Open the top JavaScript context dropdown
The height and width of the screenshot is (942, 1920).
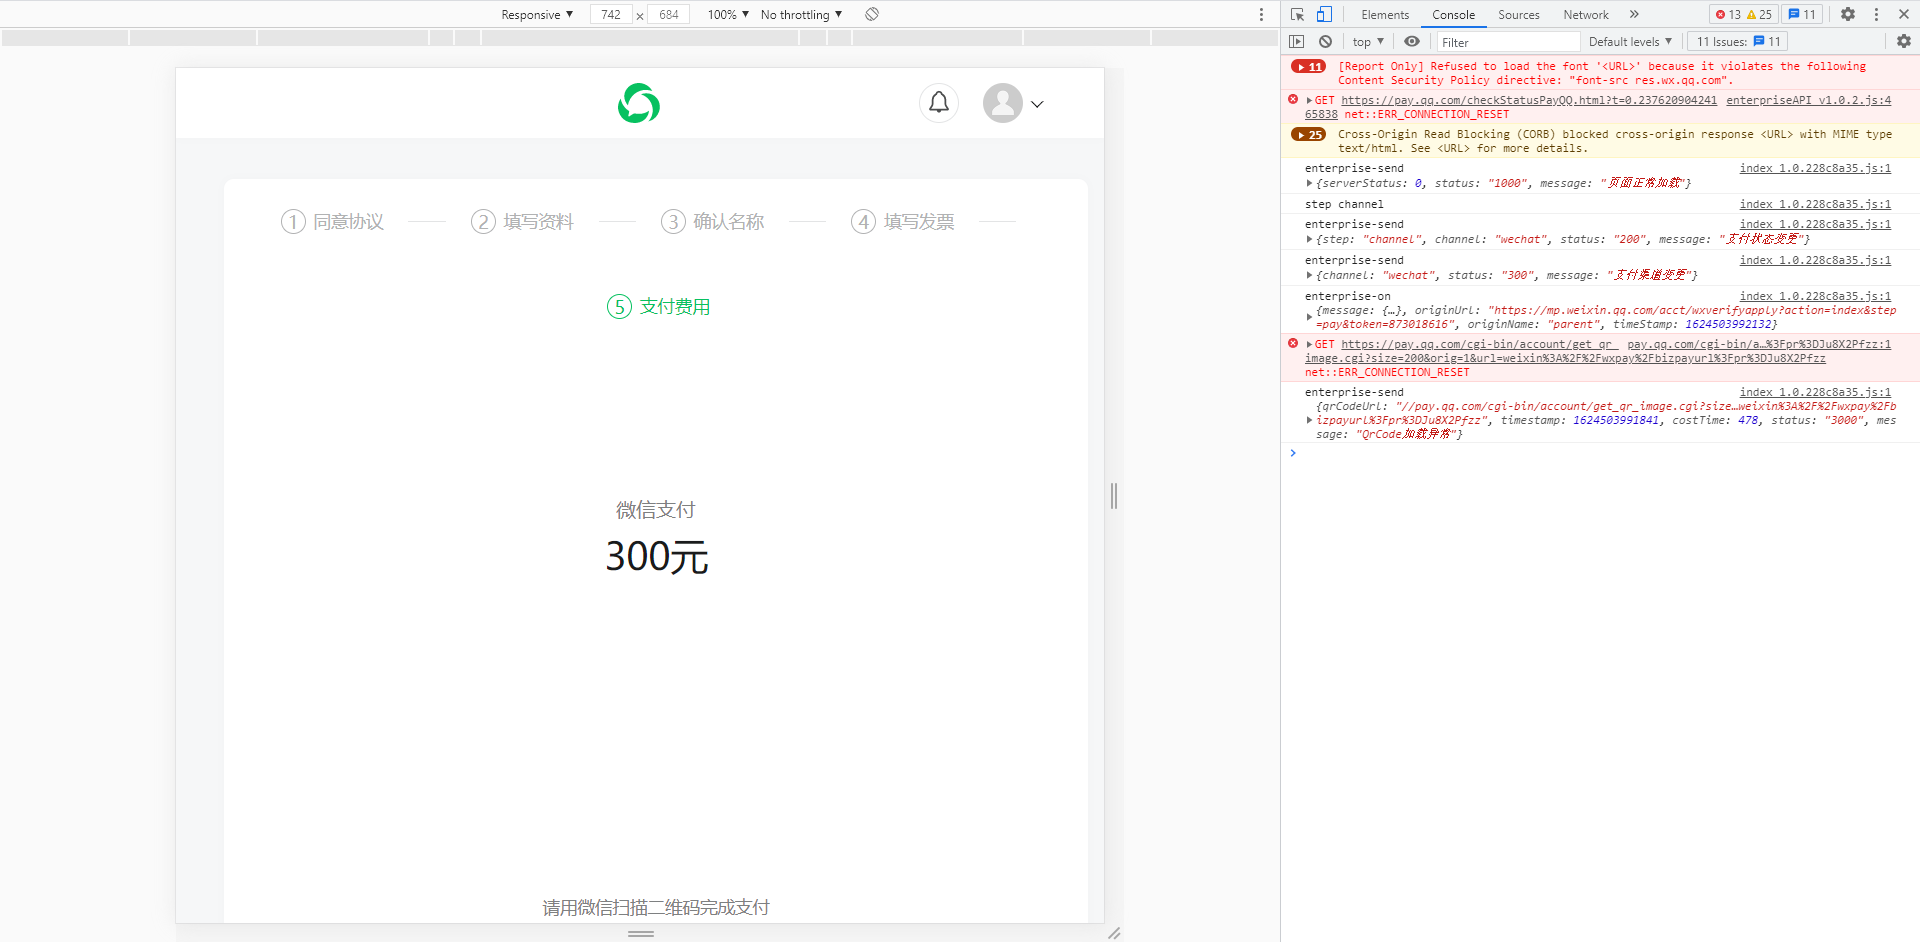[1368, 41]
